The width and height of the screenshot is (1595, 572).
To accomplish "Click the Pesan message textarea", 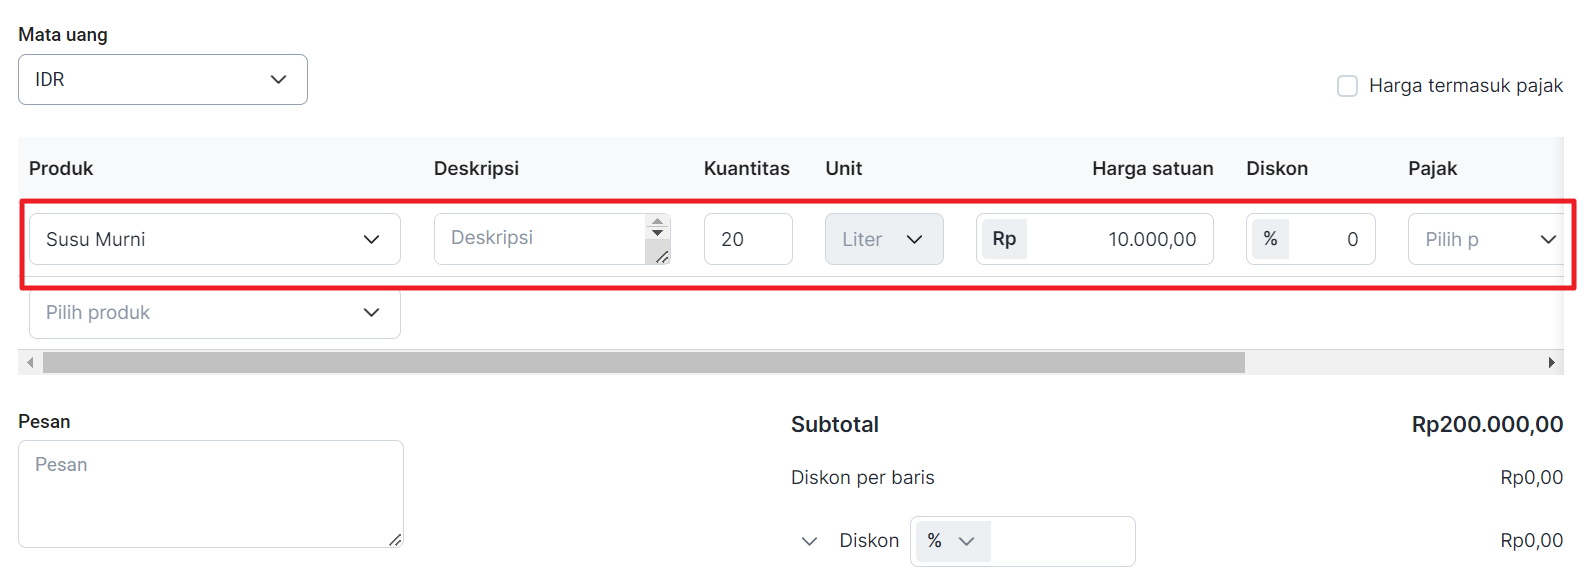I will pyautogui.click(x=211, y=494).
